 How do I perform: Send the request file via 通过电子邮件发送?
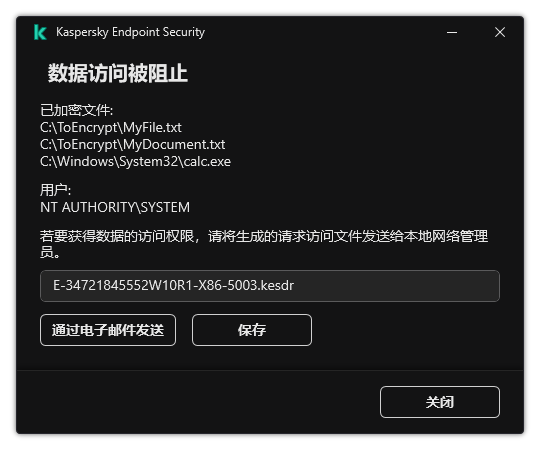pyautogui.click(x=108, y=330)
